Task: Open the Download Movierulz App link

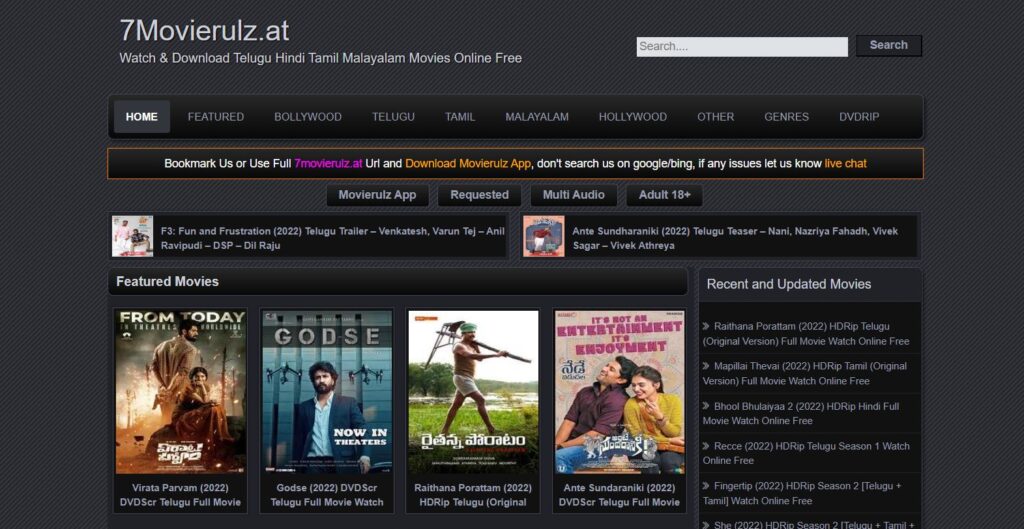Action: [x=468, y=163]
